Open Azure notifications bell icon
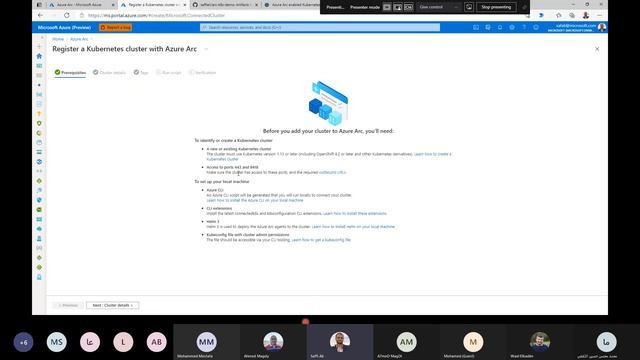The width and height of the screenshot is (640, 360). click(500, 27)
